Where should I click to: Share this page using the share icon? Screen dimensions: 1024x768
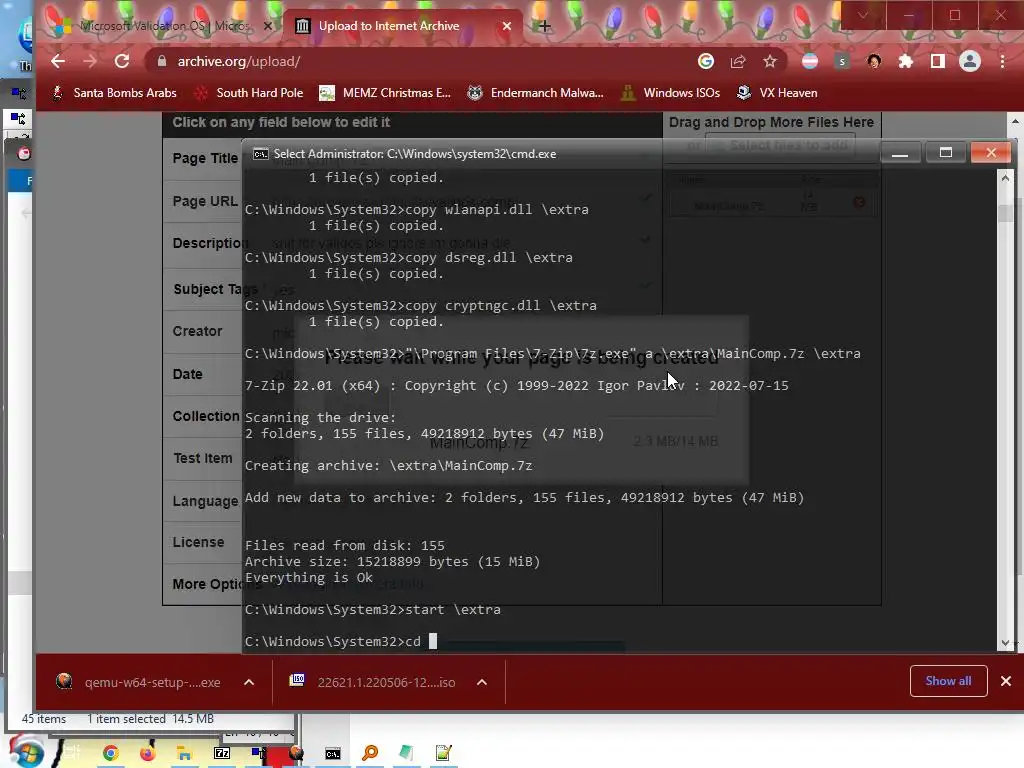738,61
